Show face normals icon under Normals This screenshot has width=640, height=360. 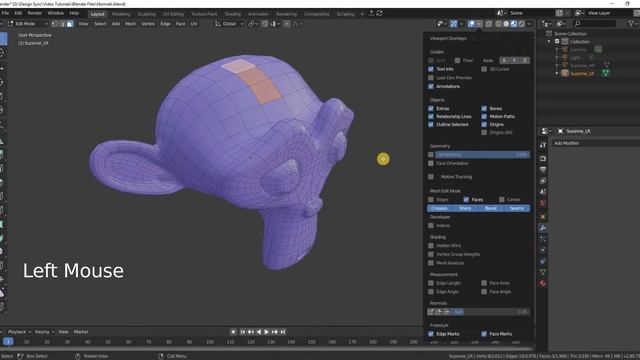tap(446, 312)
